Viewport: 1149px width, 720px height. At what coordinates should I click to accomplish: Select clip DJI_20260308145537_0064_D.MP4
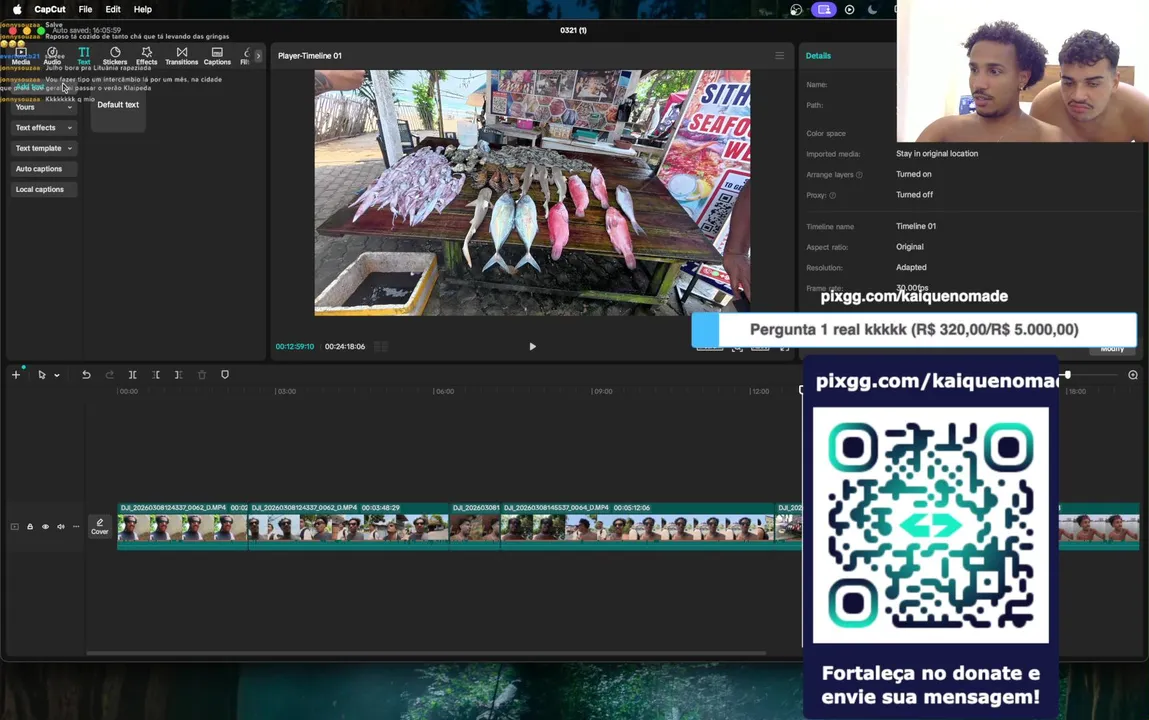[637, 526]
